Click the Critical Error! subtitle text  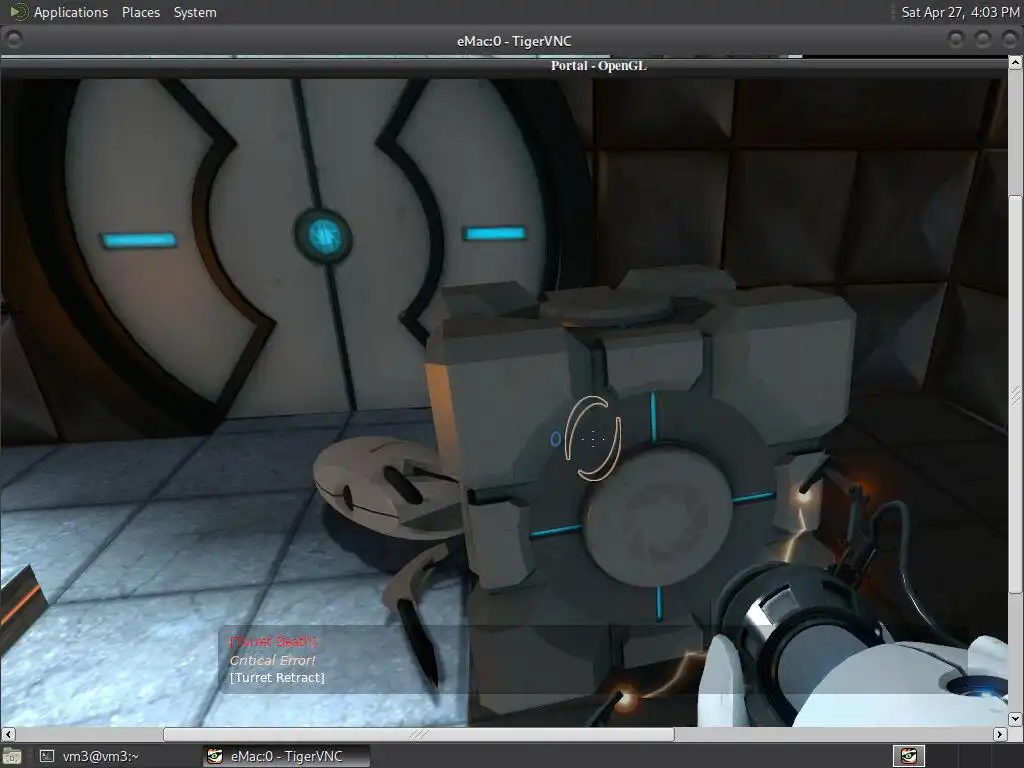[x=272, y=660]
